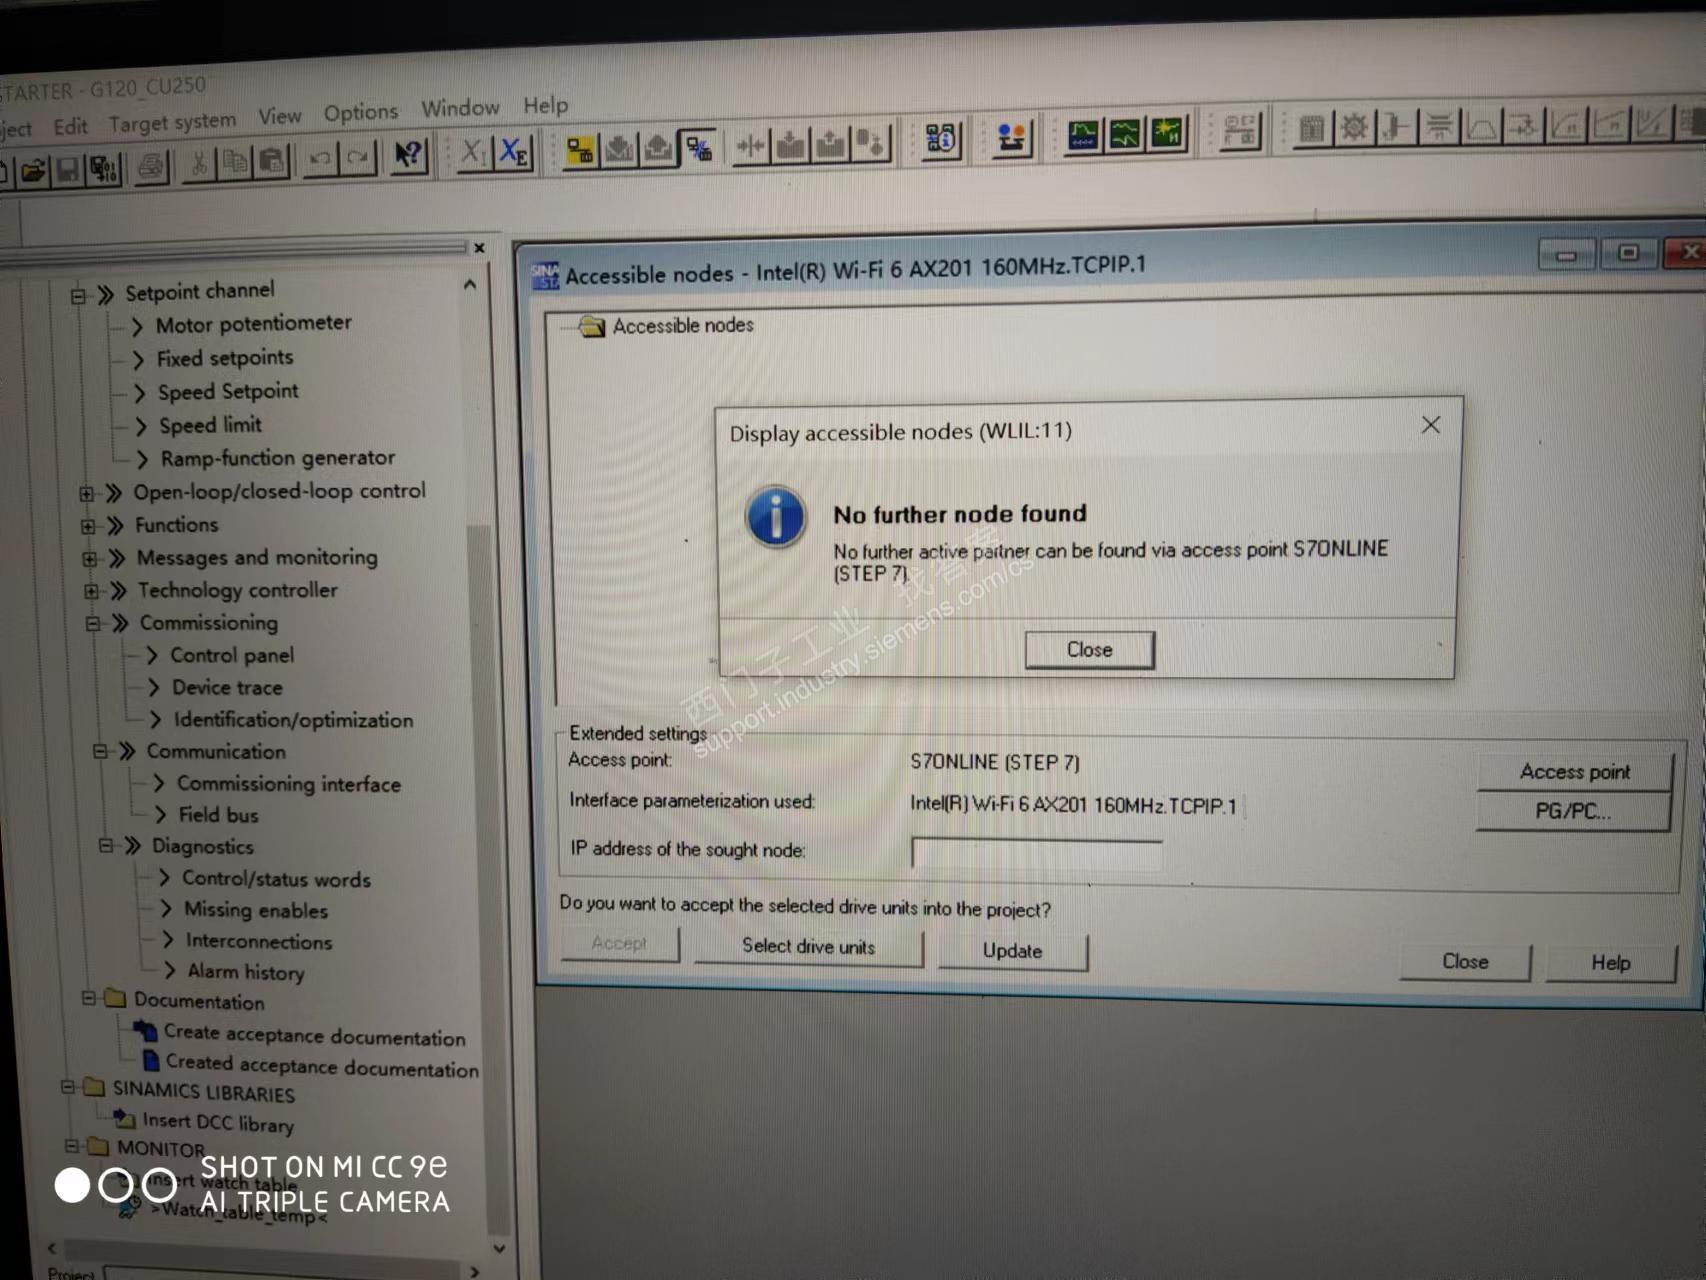Dismiss the dialog with its X button
The height and width of the screenshot is (1280, 1706).
click(1431, 425)
